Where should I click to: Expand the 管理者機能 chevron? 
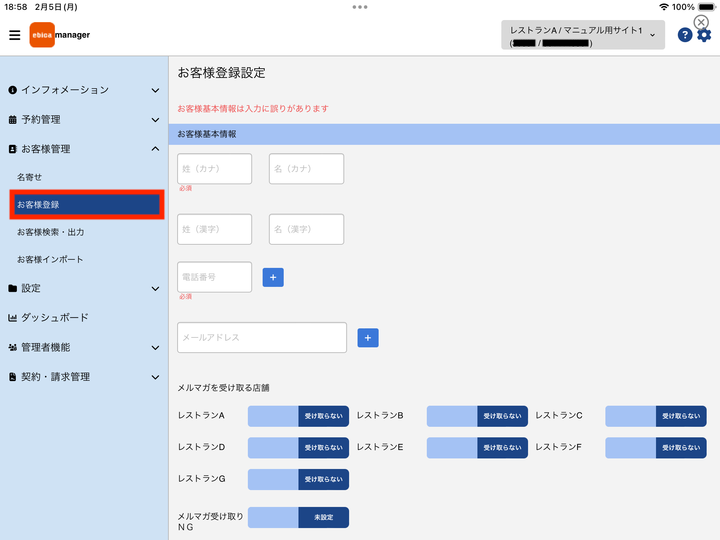tap(155, 348)
